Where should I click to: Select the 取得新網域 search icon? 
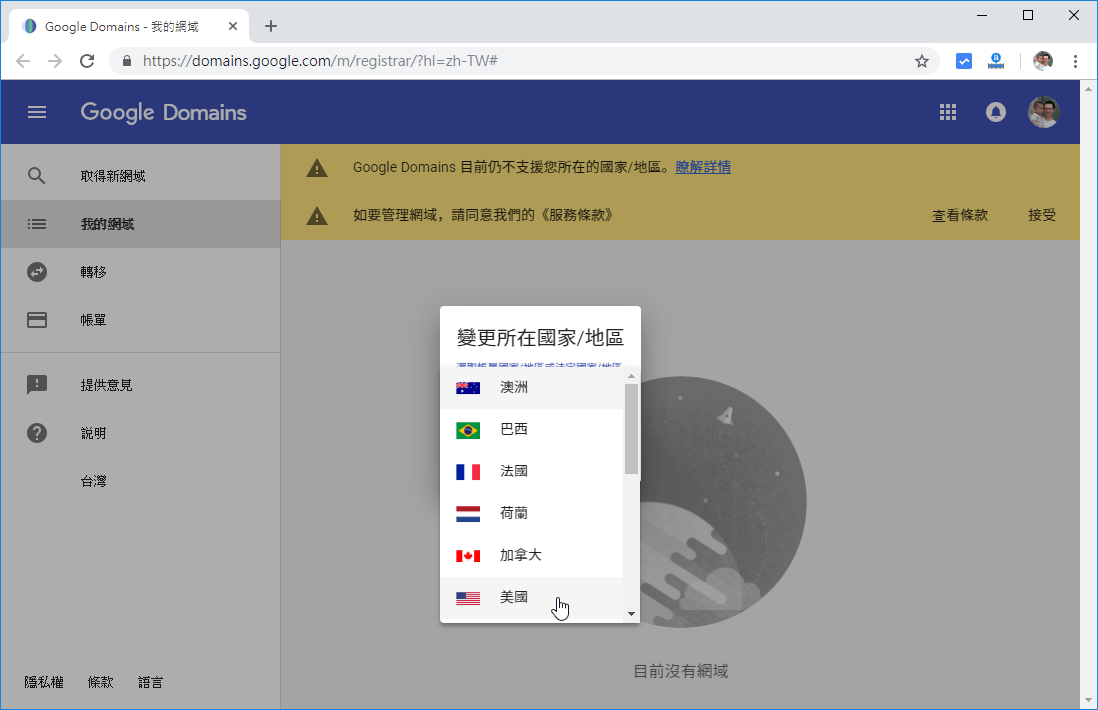(x=37, y=174)
